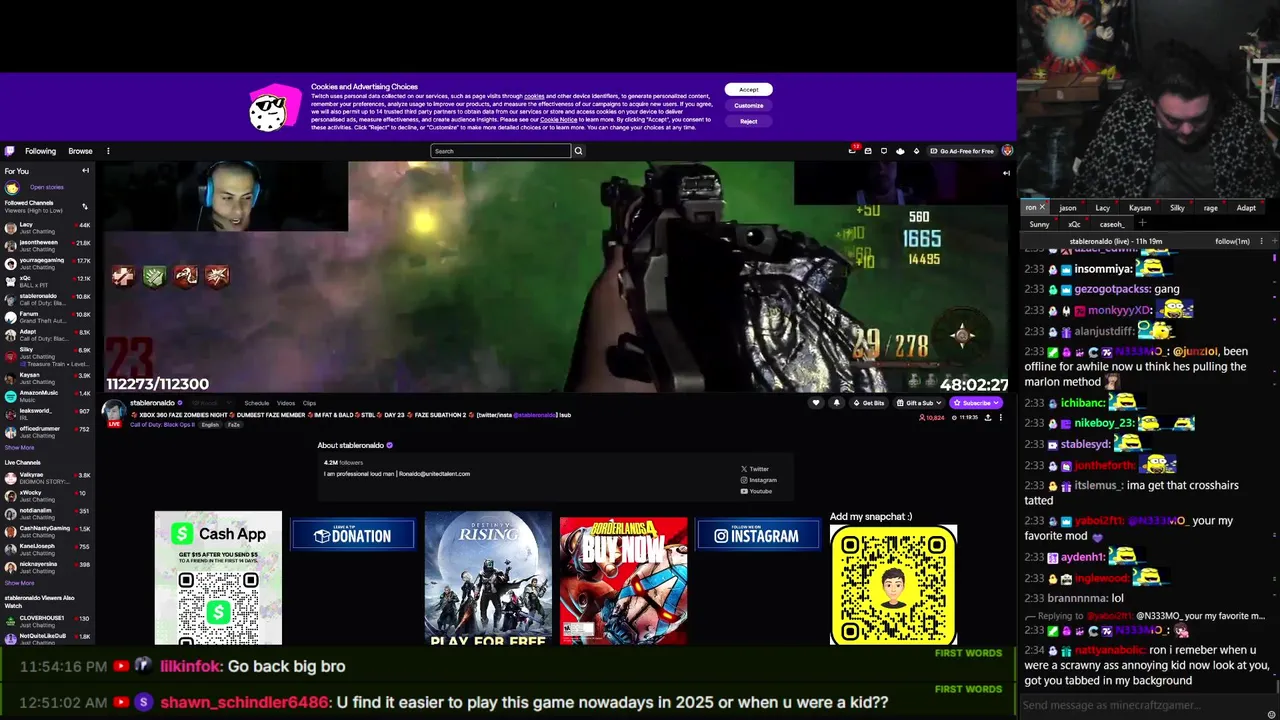Open Twitch notifications with red badge
This screenshot has height=720, width=1280.
click(x=853, y=150)
